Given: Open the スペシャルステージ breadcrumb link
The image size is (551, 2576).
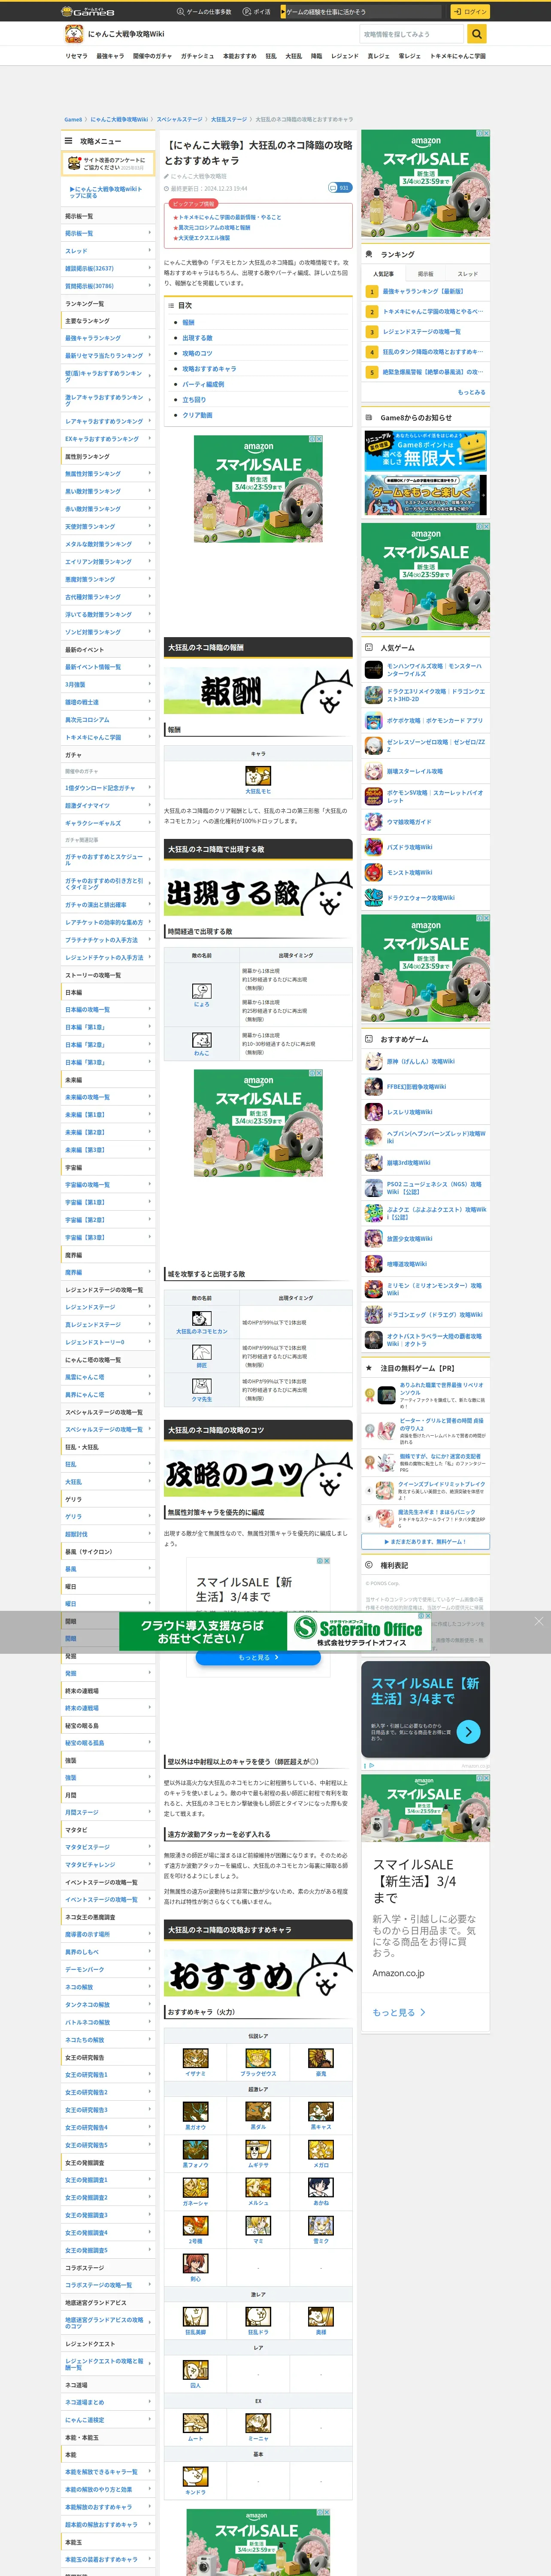Looking at the screenshot, I should coord(179,119).
